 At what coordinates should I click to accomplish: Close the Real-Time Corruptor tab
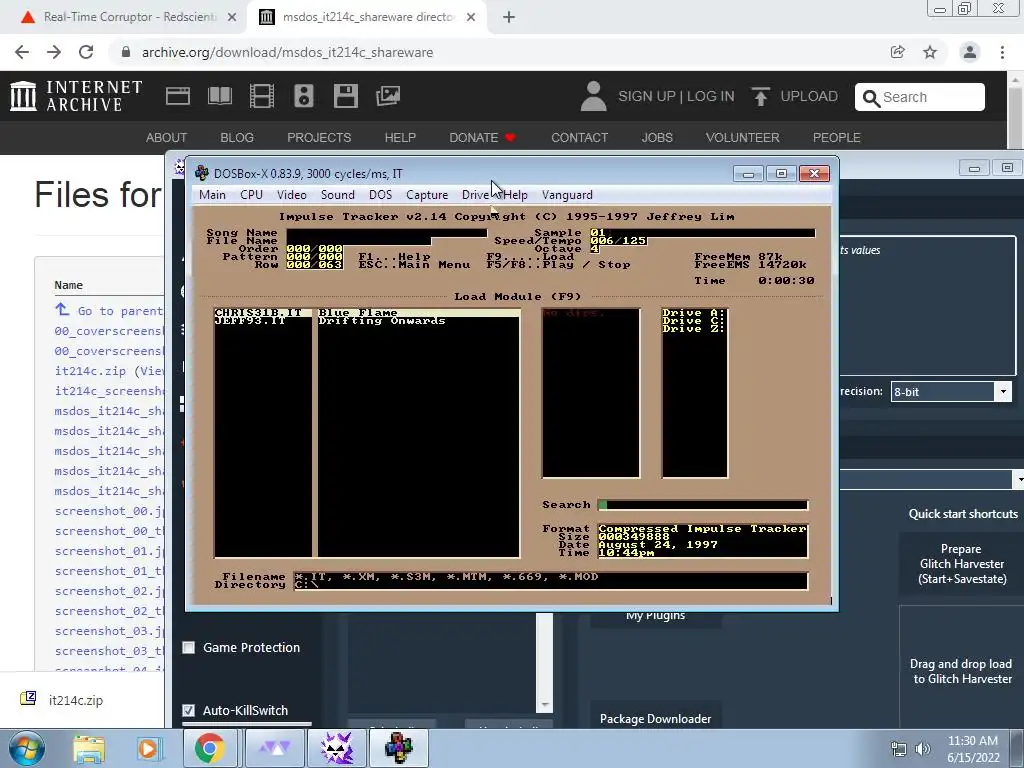232,18
